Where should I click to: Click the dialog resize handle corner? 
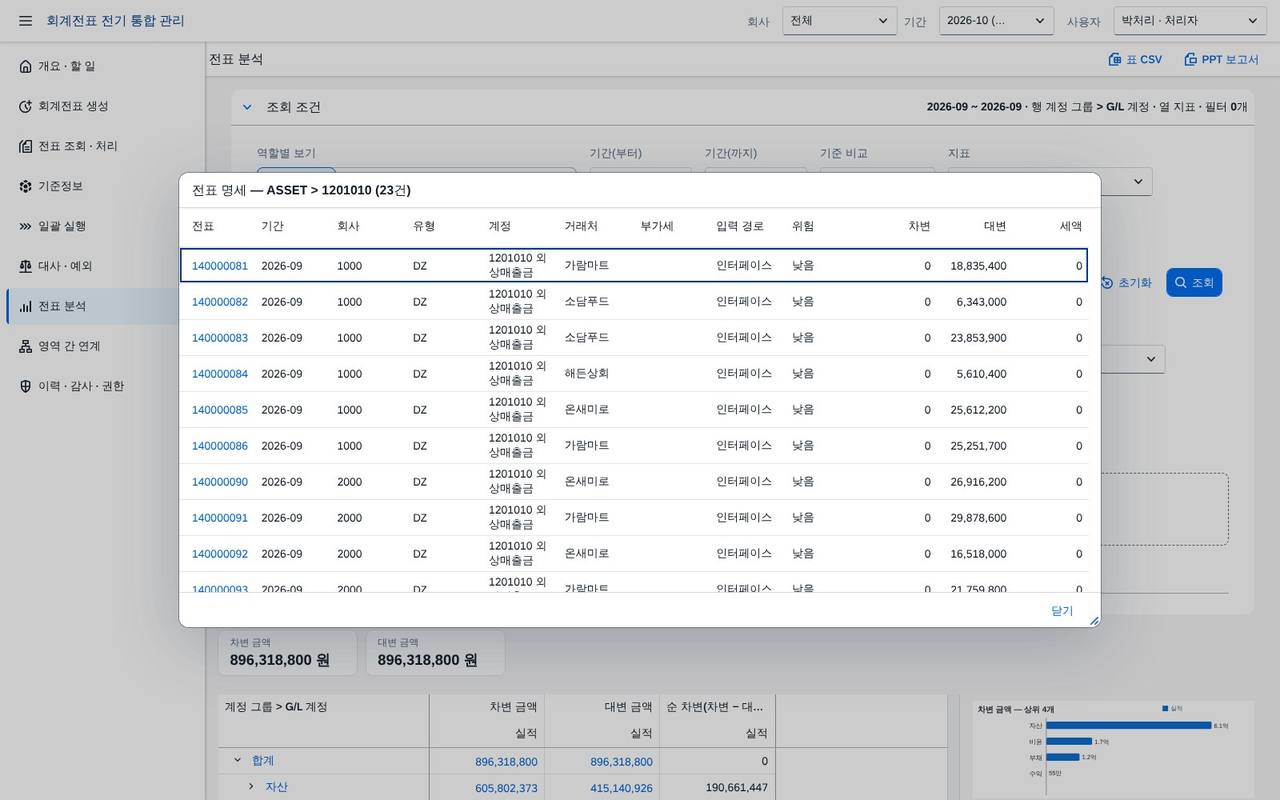point(1093,621)
